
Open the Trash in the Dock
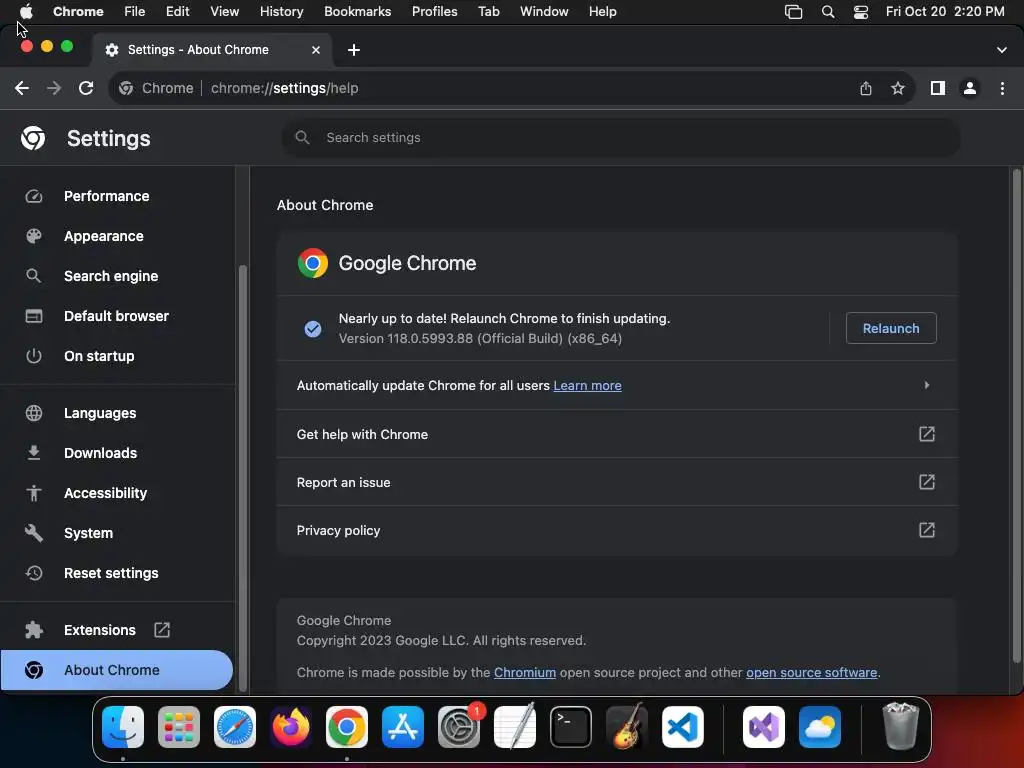901,726
